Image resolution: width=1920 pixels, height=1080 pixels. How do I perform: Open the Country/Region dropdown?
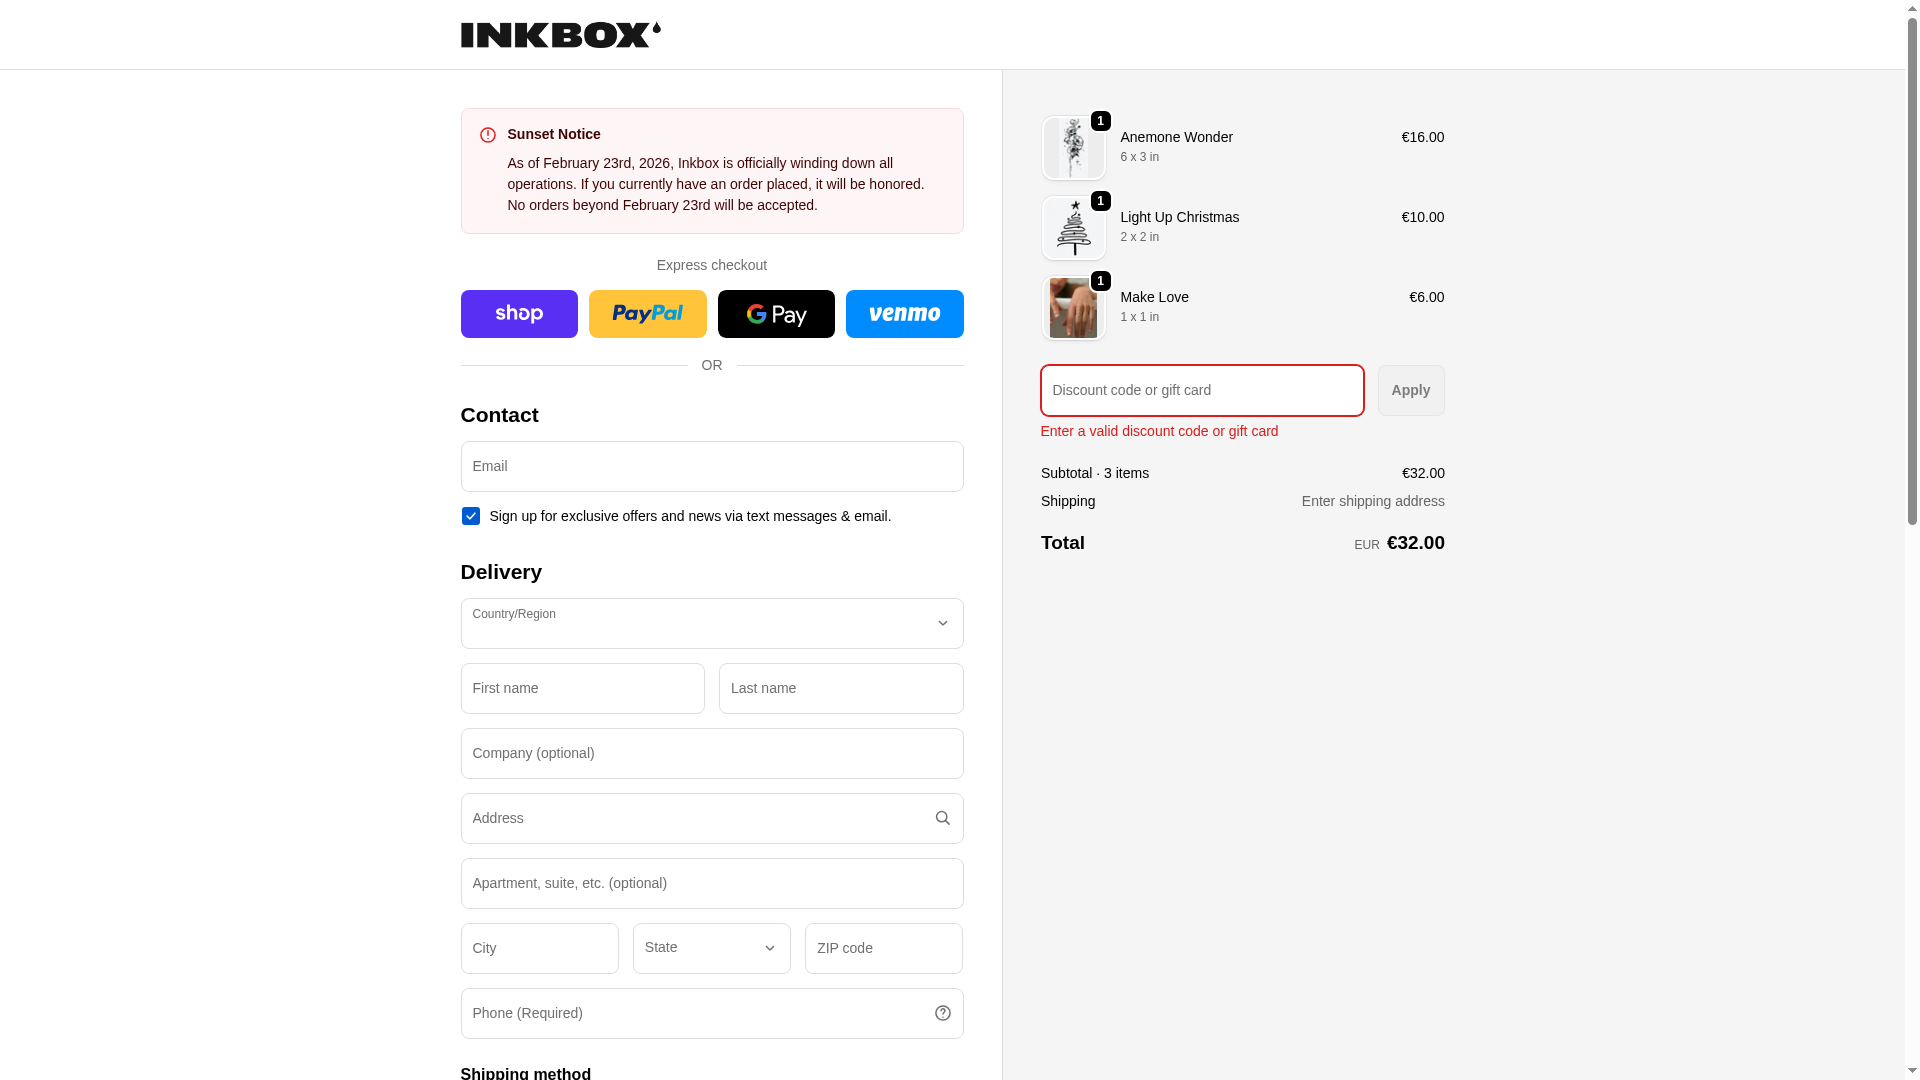711,623
